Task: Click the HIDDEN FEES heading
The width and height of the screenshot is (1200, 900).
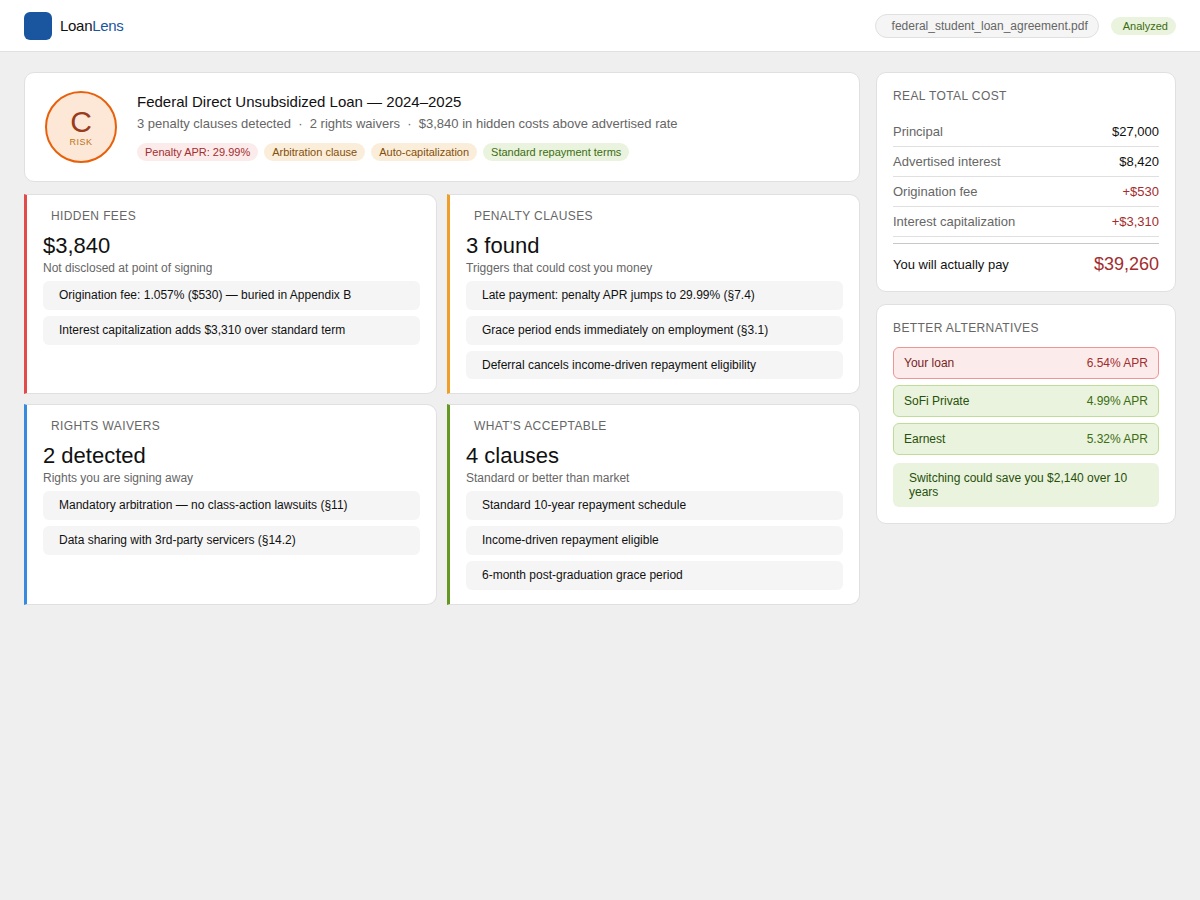Action: coord(93,215)
